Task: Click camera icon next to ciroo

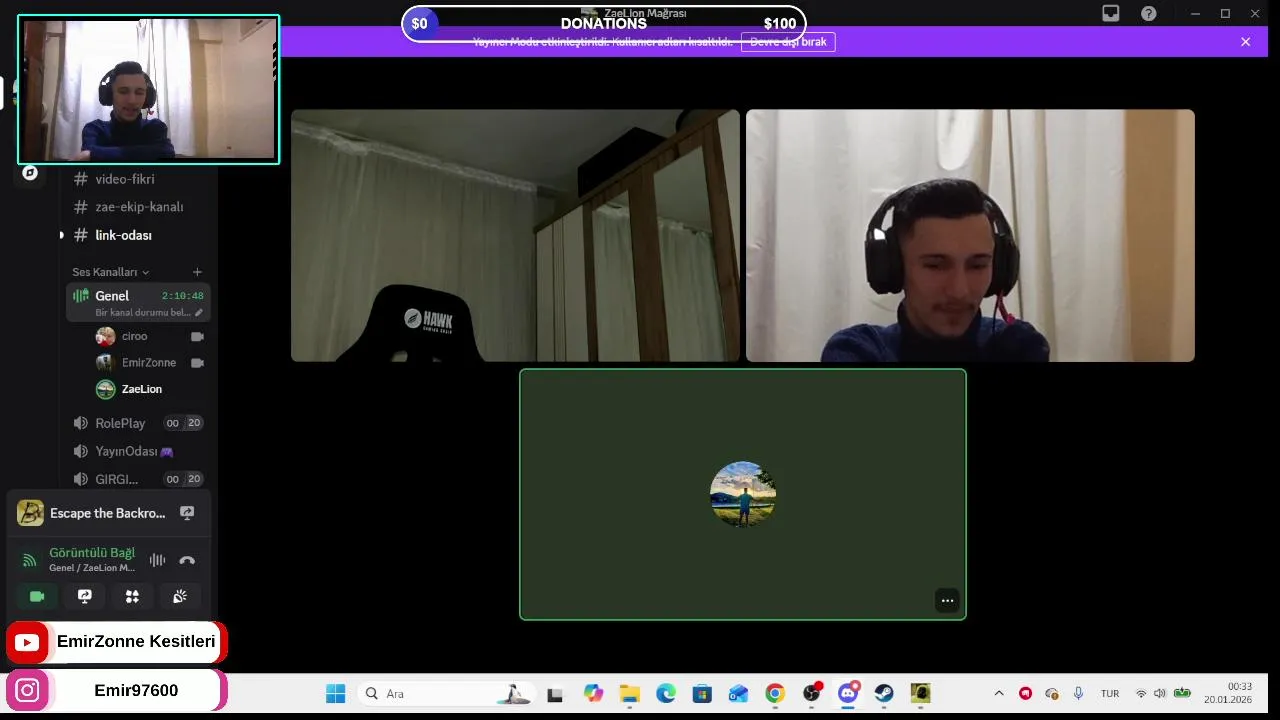Action: click(197, 337)
